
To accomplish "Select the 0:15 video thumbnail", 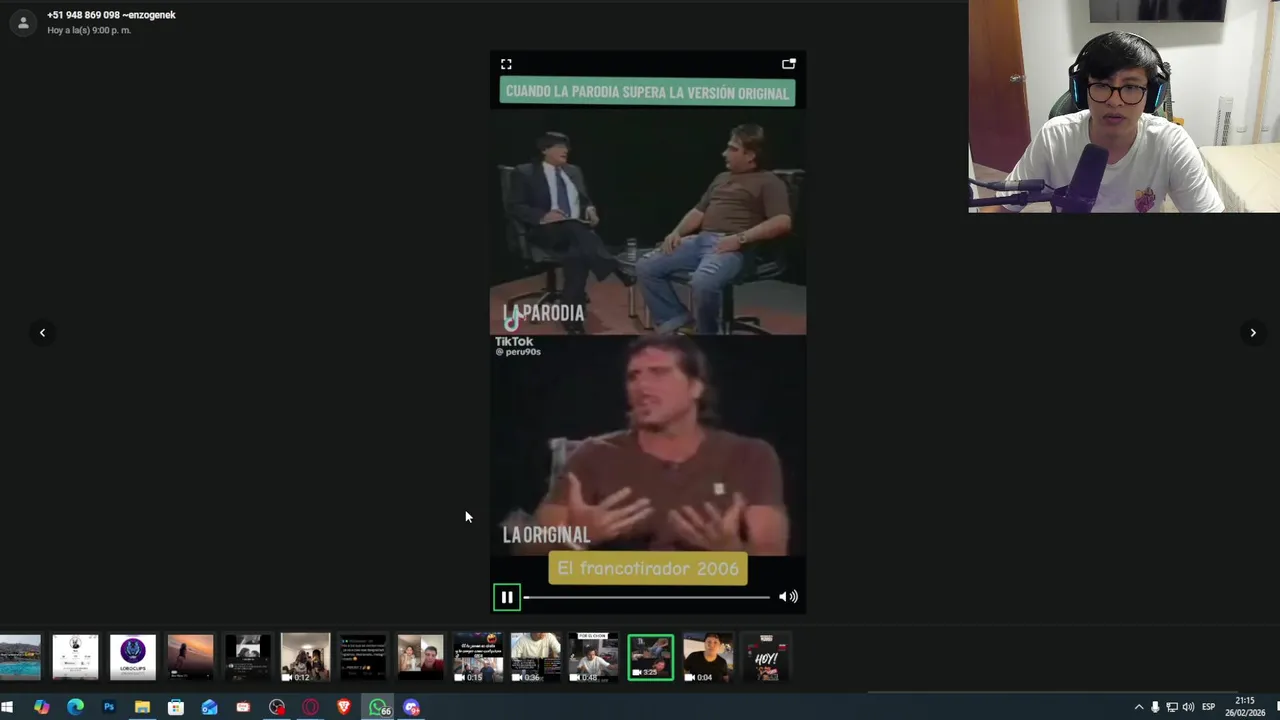I will tap(478, 658).
